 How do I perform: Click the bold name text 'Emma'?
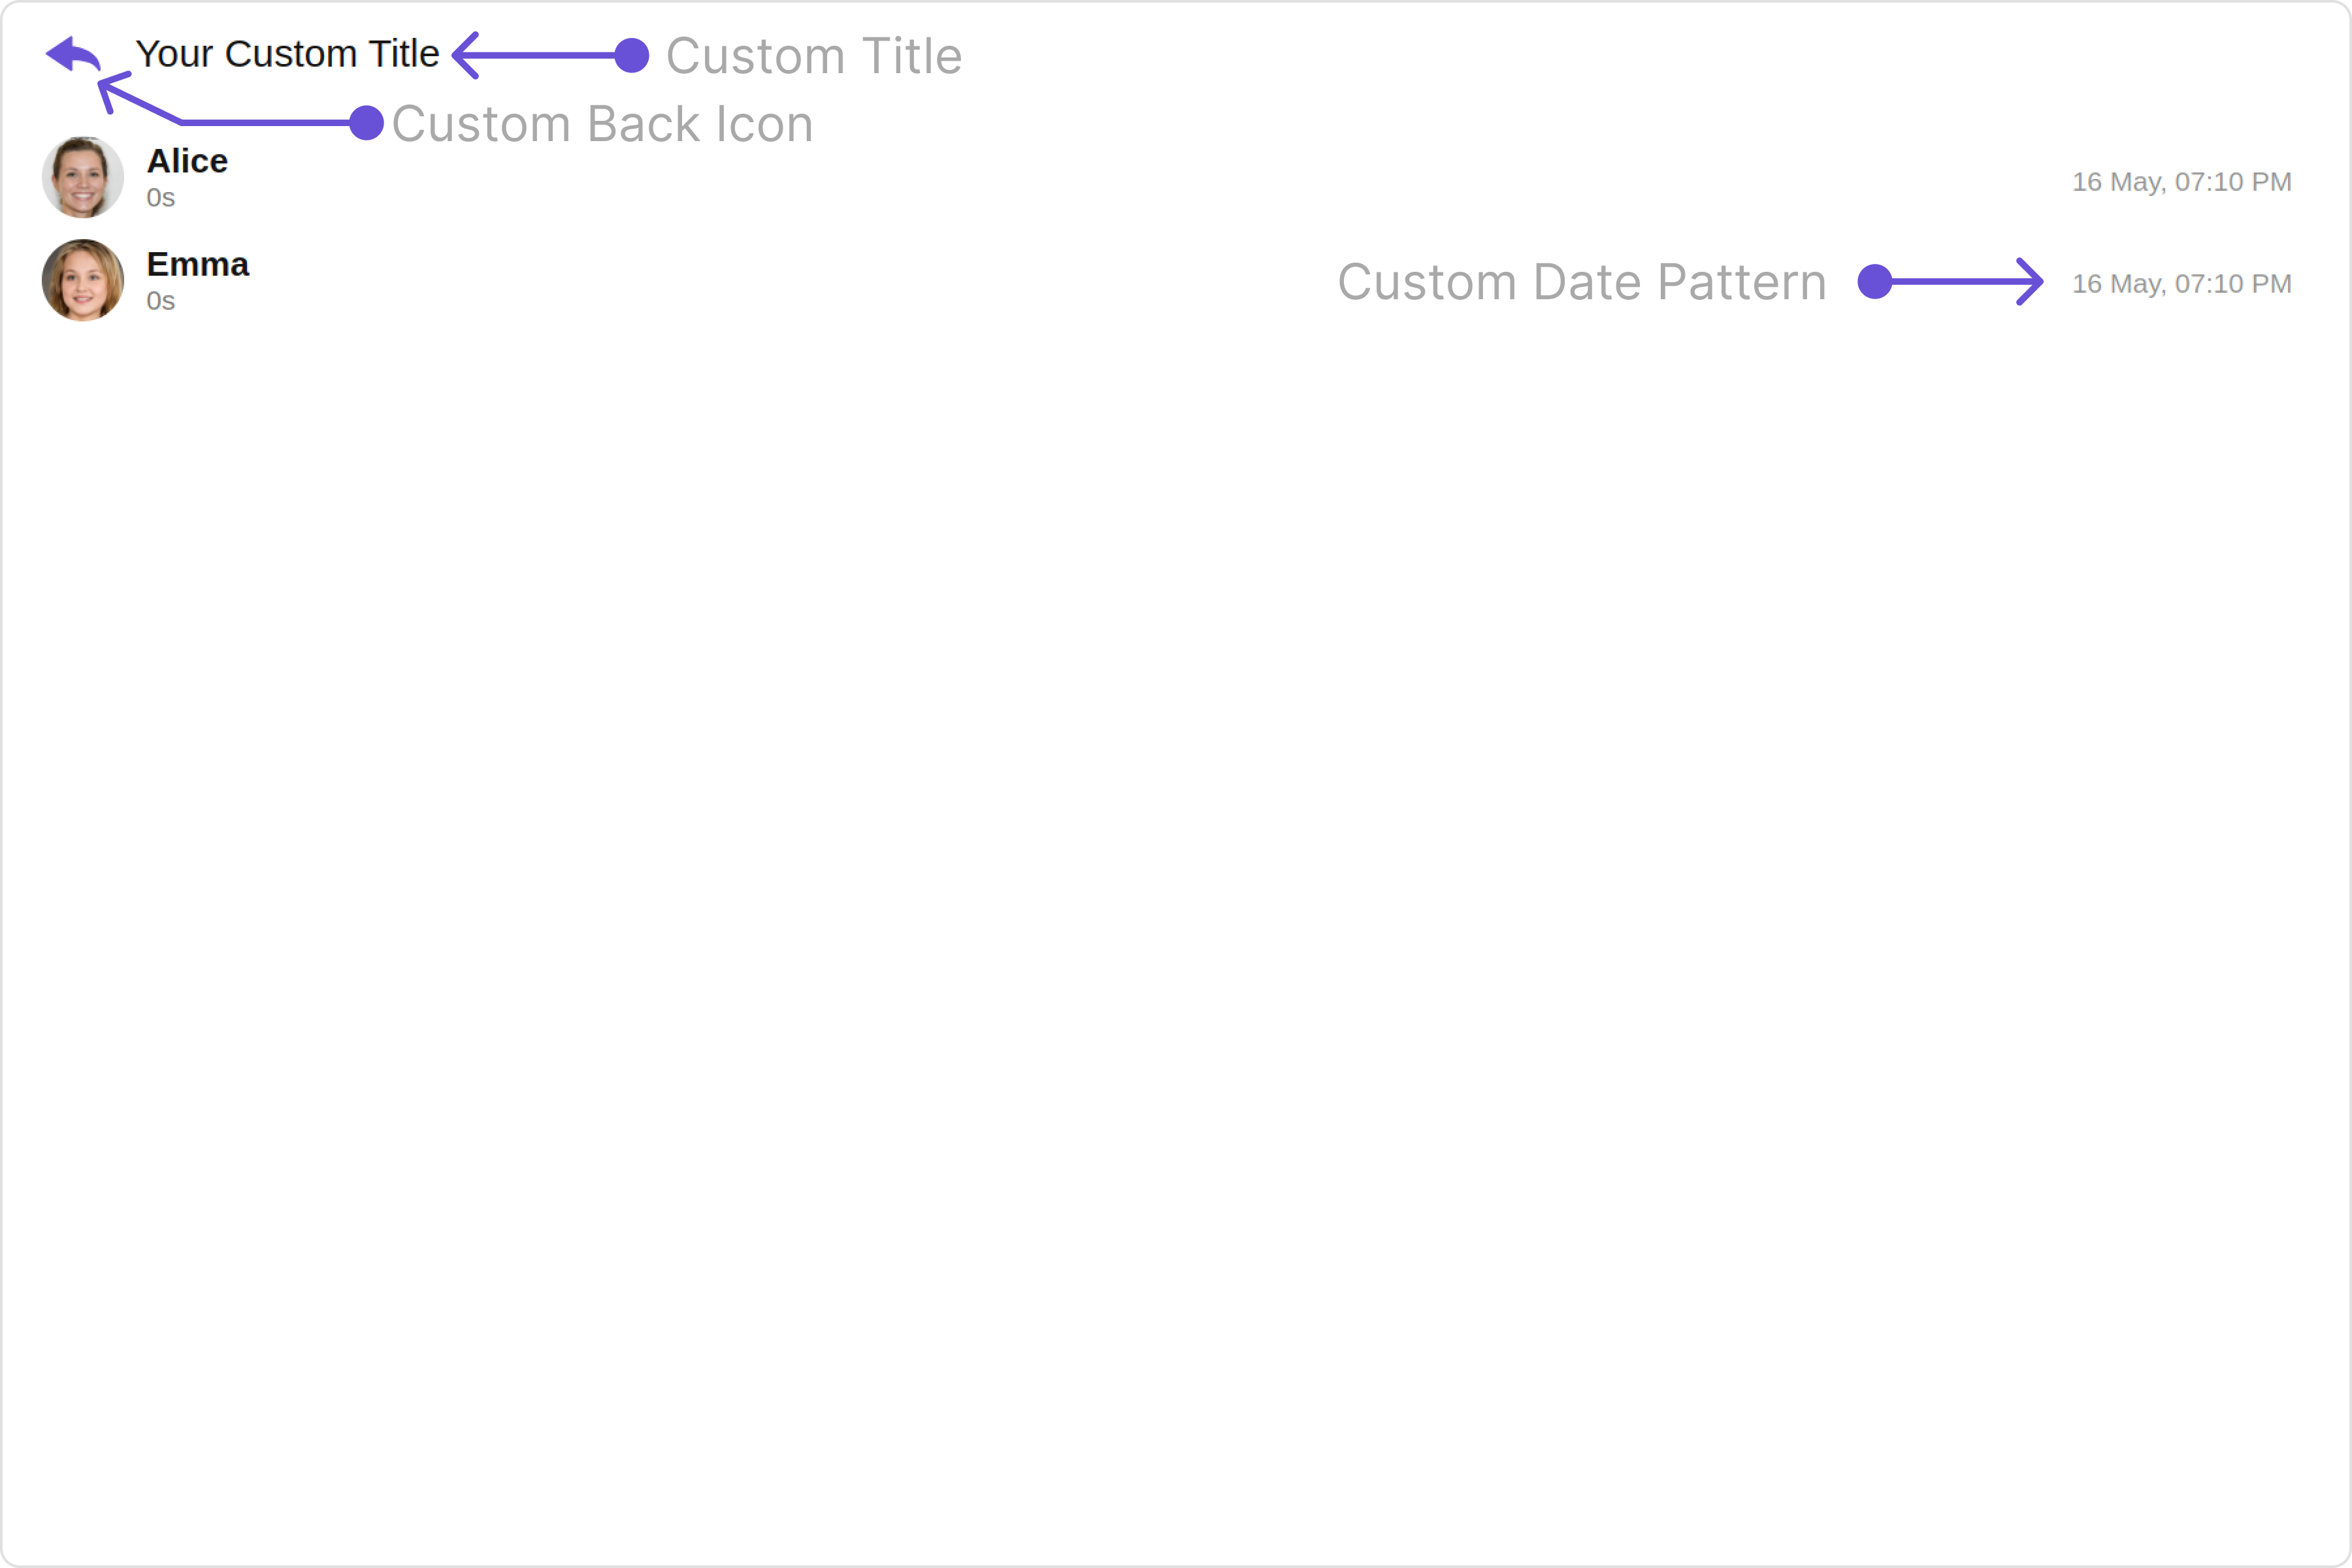[x=198, y=264]
